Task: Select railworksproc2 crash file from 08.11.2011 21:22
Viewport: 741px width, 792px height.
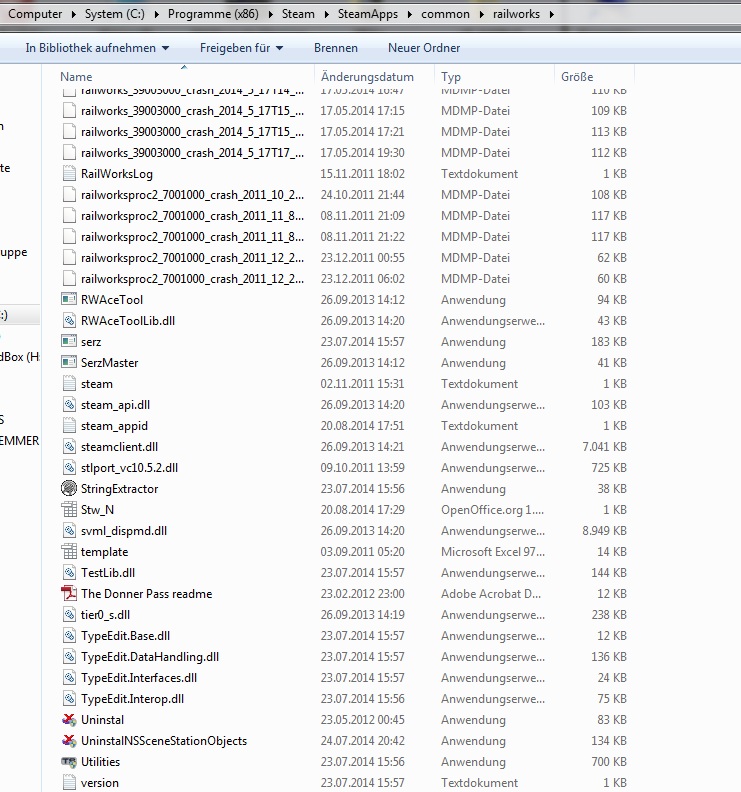Action: coord(192,237)
